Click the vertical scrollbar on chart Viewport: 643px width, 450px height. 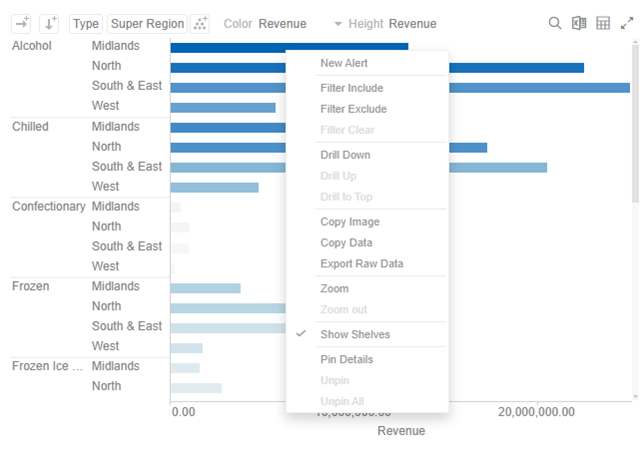pos(636,120)
